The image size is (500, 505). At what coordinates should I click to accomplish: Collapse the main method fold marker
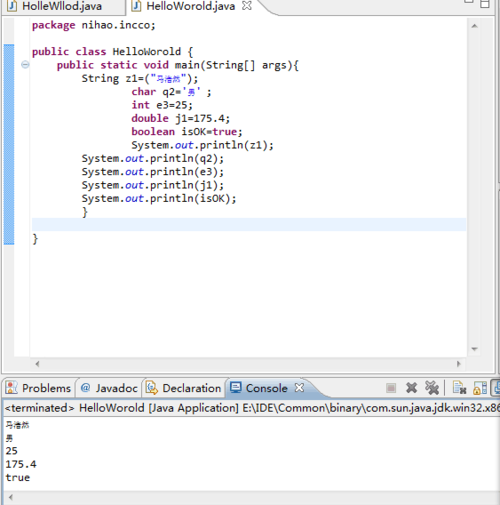point(25,64)
